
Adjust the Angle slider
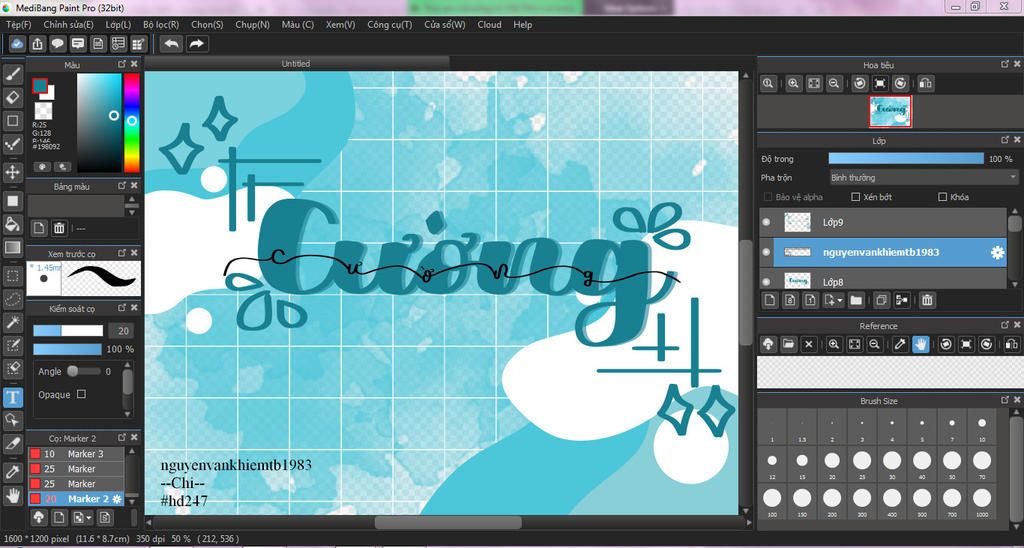84,371
